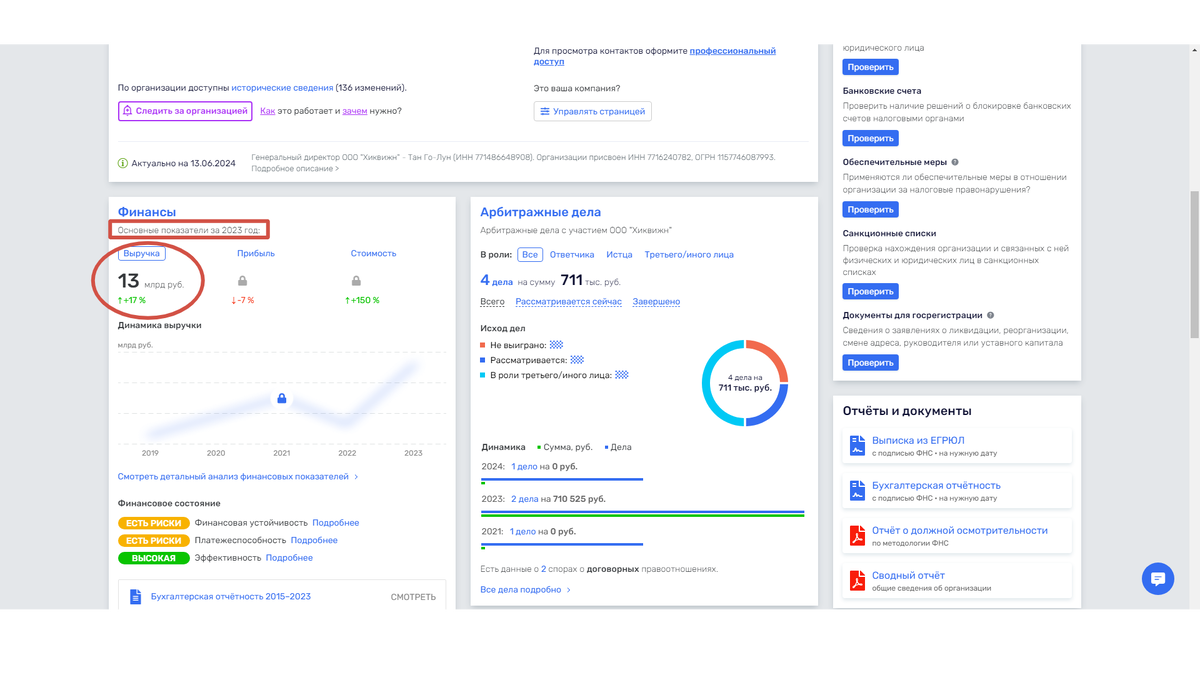Screen dimensions: 1200x675
Task: Open the 4 дела link
Action: (498, 281)
